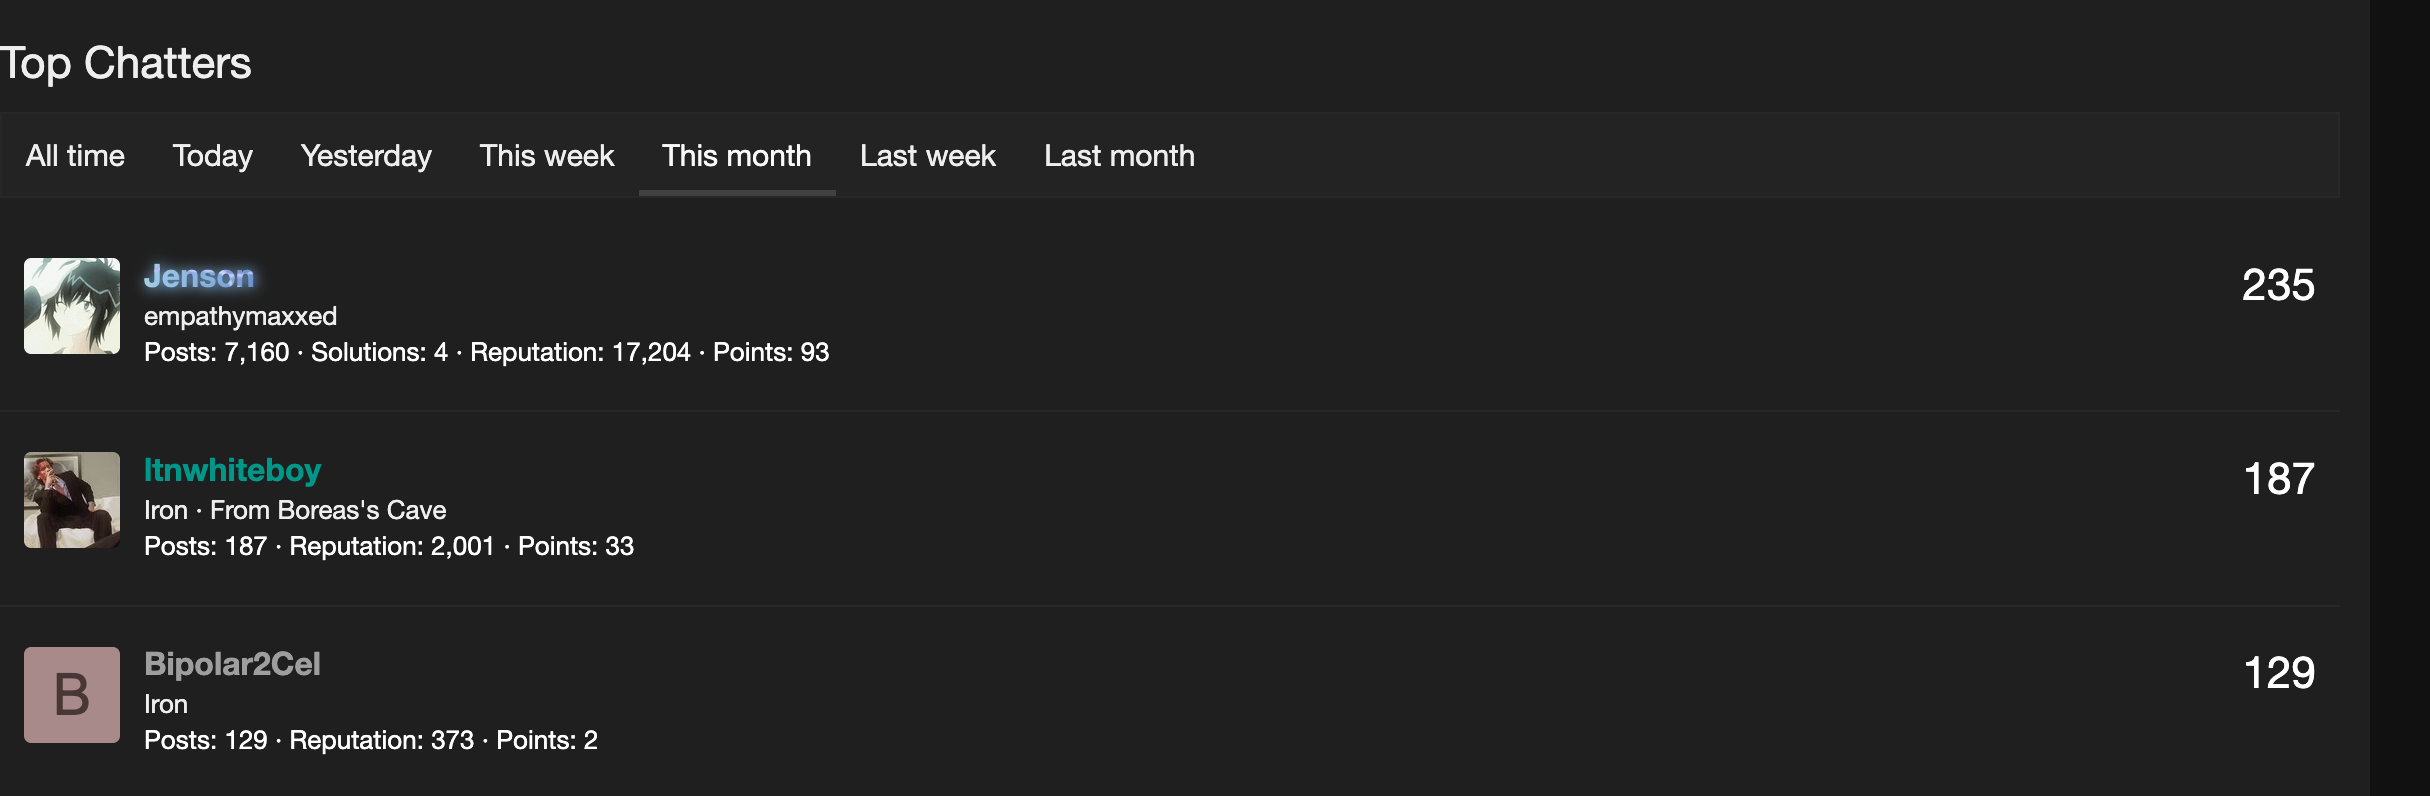Click the From Boreas's Cave location text
The width and height of the screenshot is (2430, 796).
[x=328, y=510]
